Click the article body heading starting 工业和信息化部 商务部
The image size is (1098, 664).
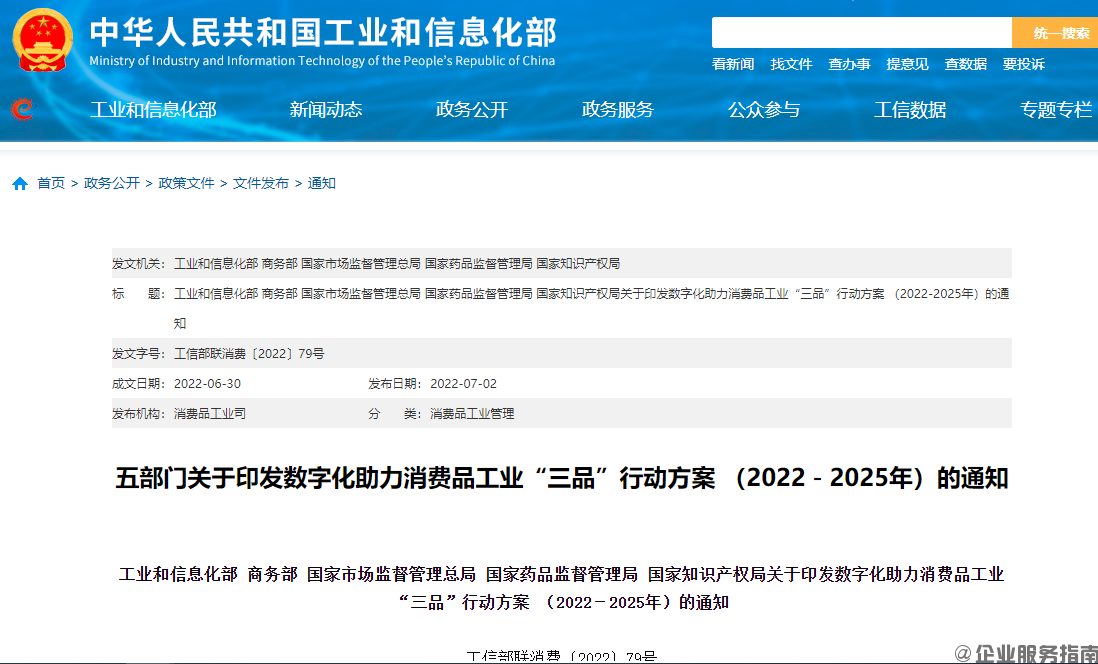click(562, 588)
